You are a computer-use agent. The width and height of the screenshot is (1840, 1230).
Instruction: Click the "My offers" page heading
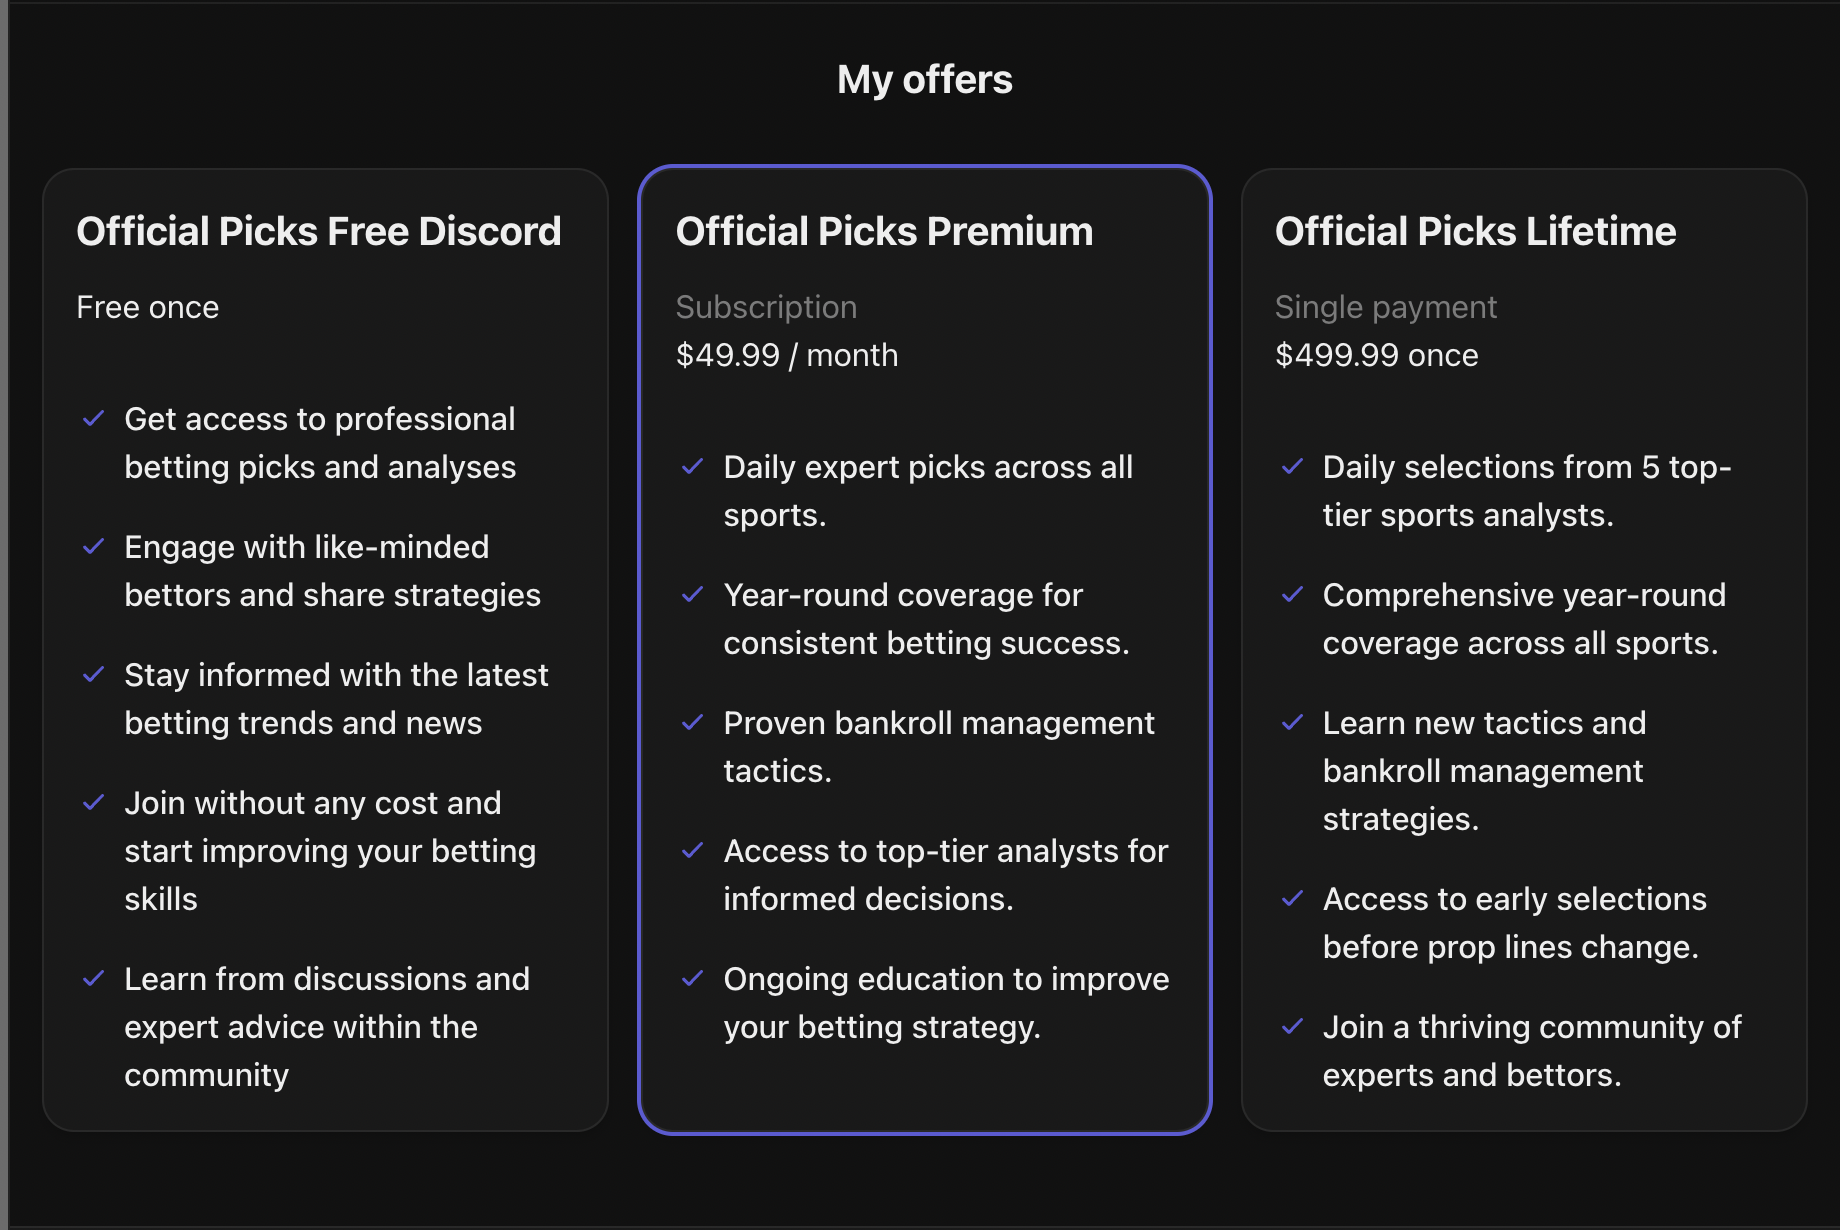(x=923, y=78)
